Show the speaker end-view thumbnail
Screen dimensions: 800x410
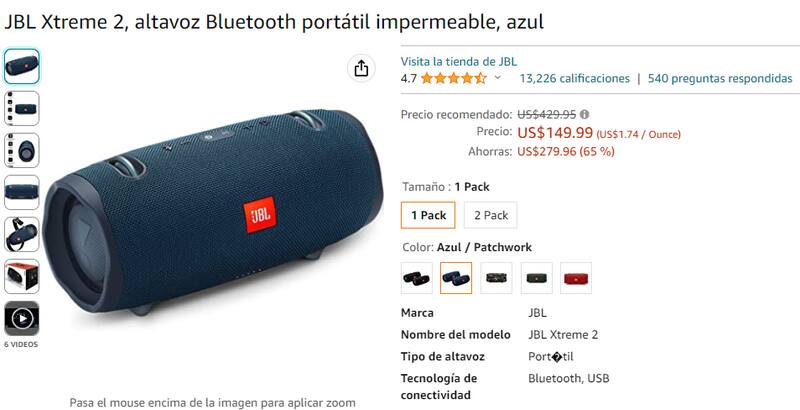(x=22, y=150)
